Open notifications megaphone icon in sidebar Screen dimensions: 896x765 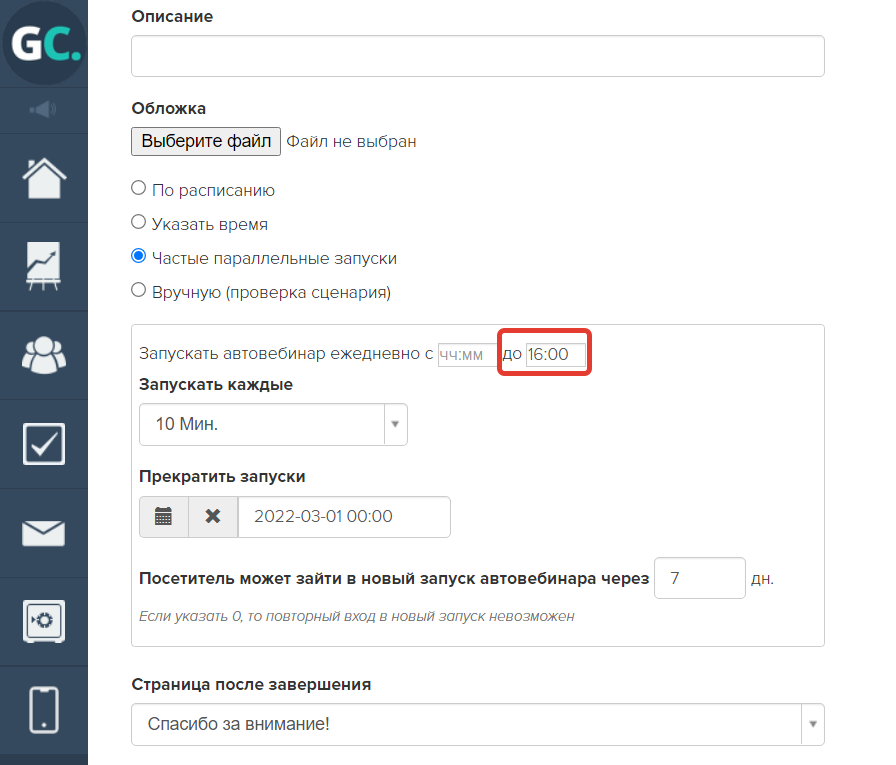tap(43, 109)
